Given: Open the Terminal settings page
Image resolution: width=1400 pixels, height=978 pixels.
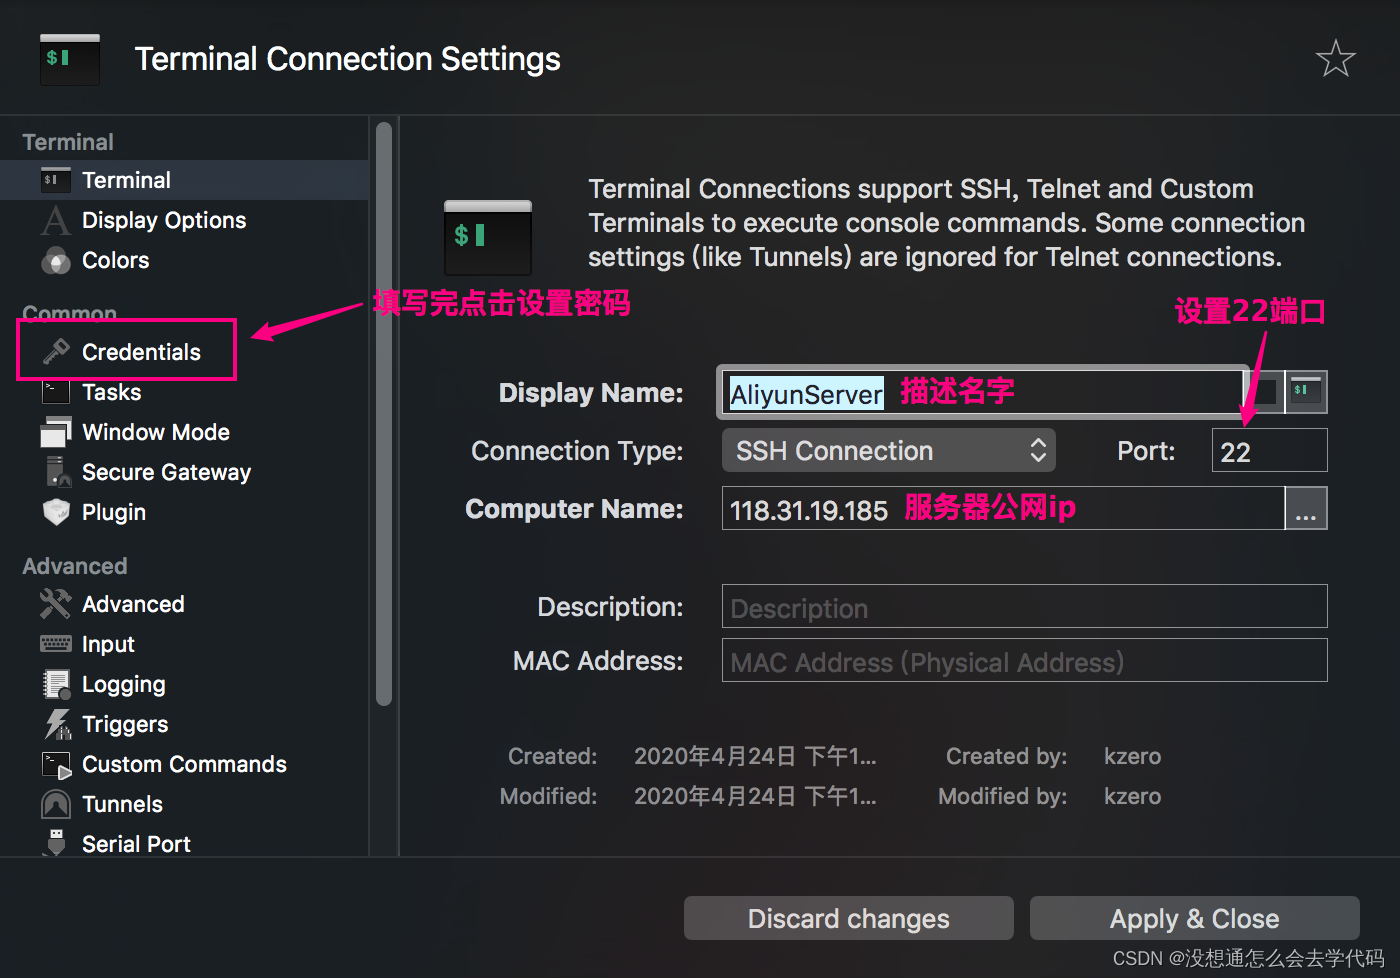Looking at the screenshot, I should 185,180.
